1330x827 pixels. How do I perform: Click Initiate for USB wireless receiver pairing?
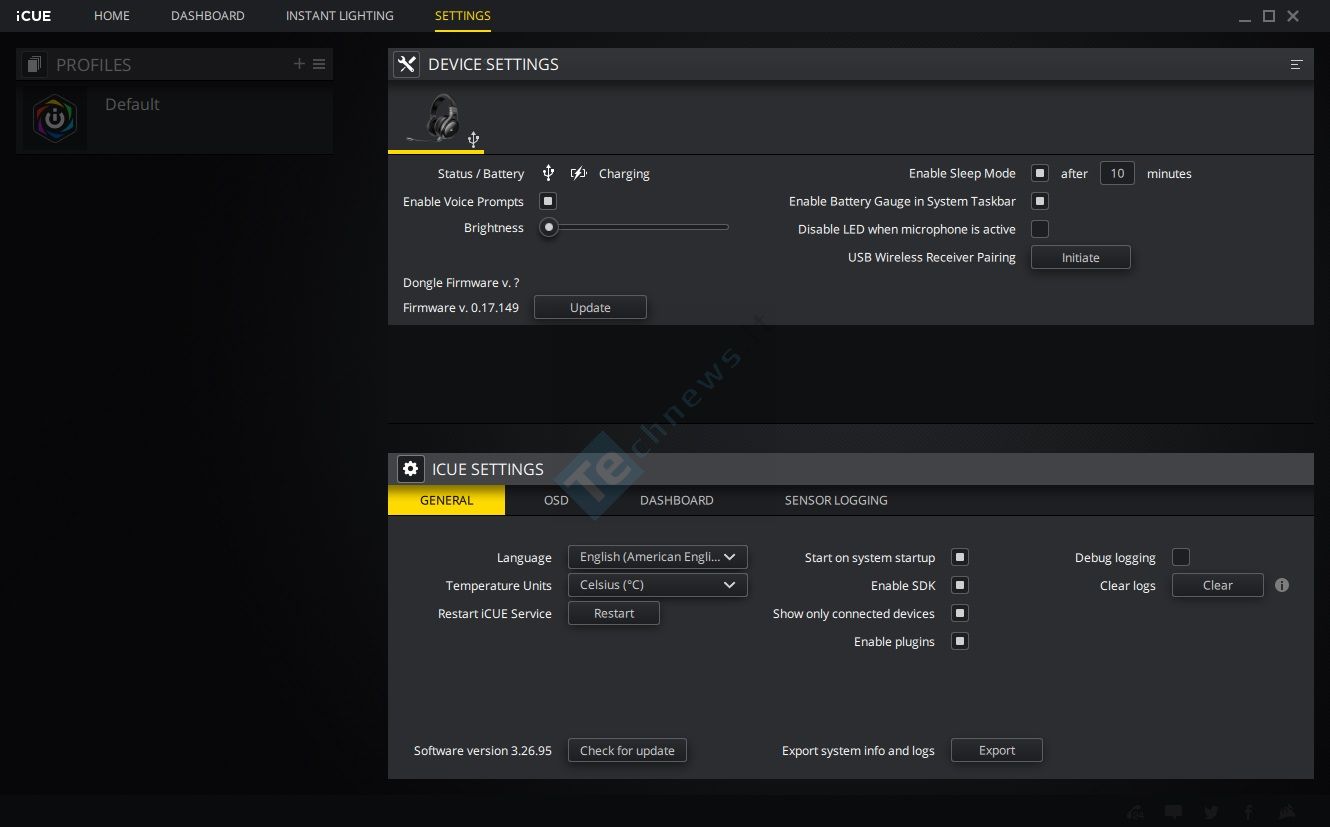click(1081, 257)
